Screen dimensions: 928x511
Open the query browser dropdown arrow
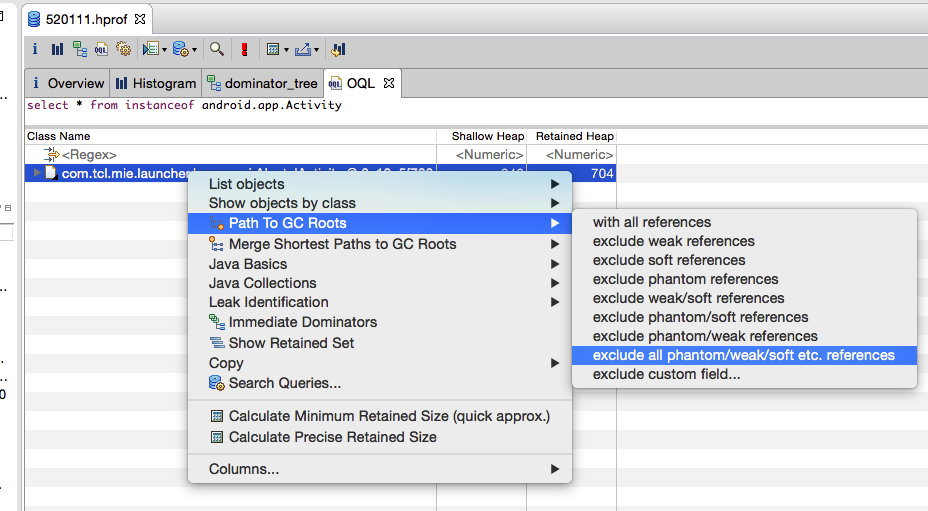[194, 49]
